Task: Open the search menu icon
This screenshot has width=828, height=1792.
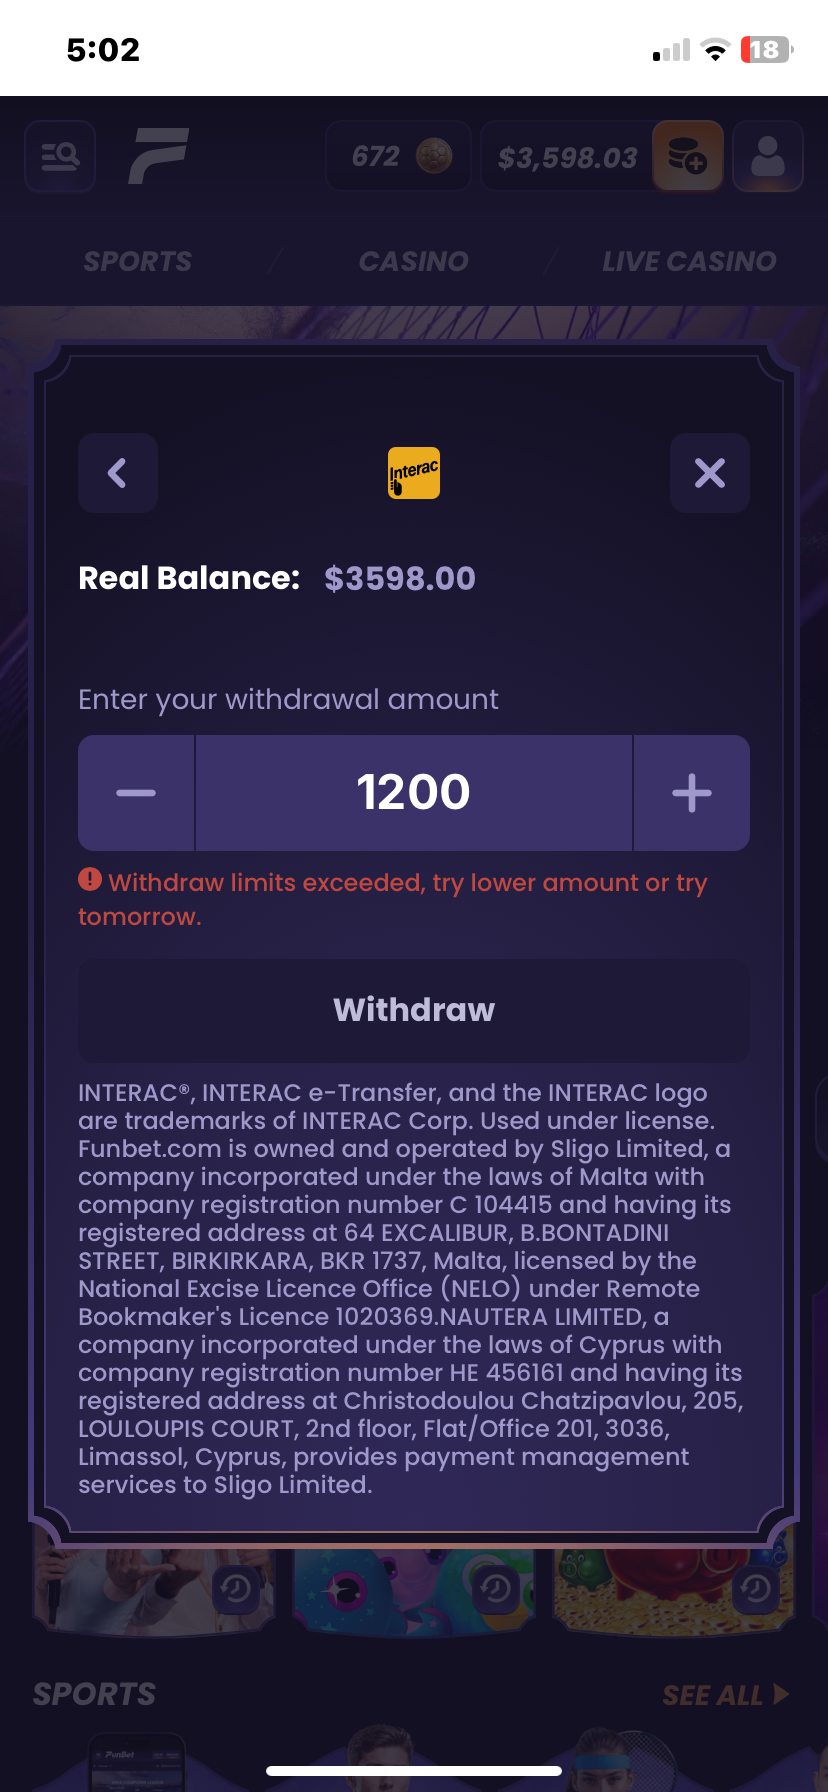Action: tap(60, 156)
